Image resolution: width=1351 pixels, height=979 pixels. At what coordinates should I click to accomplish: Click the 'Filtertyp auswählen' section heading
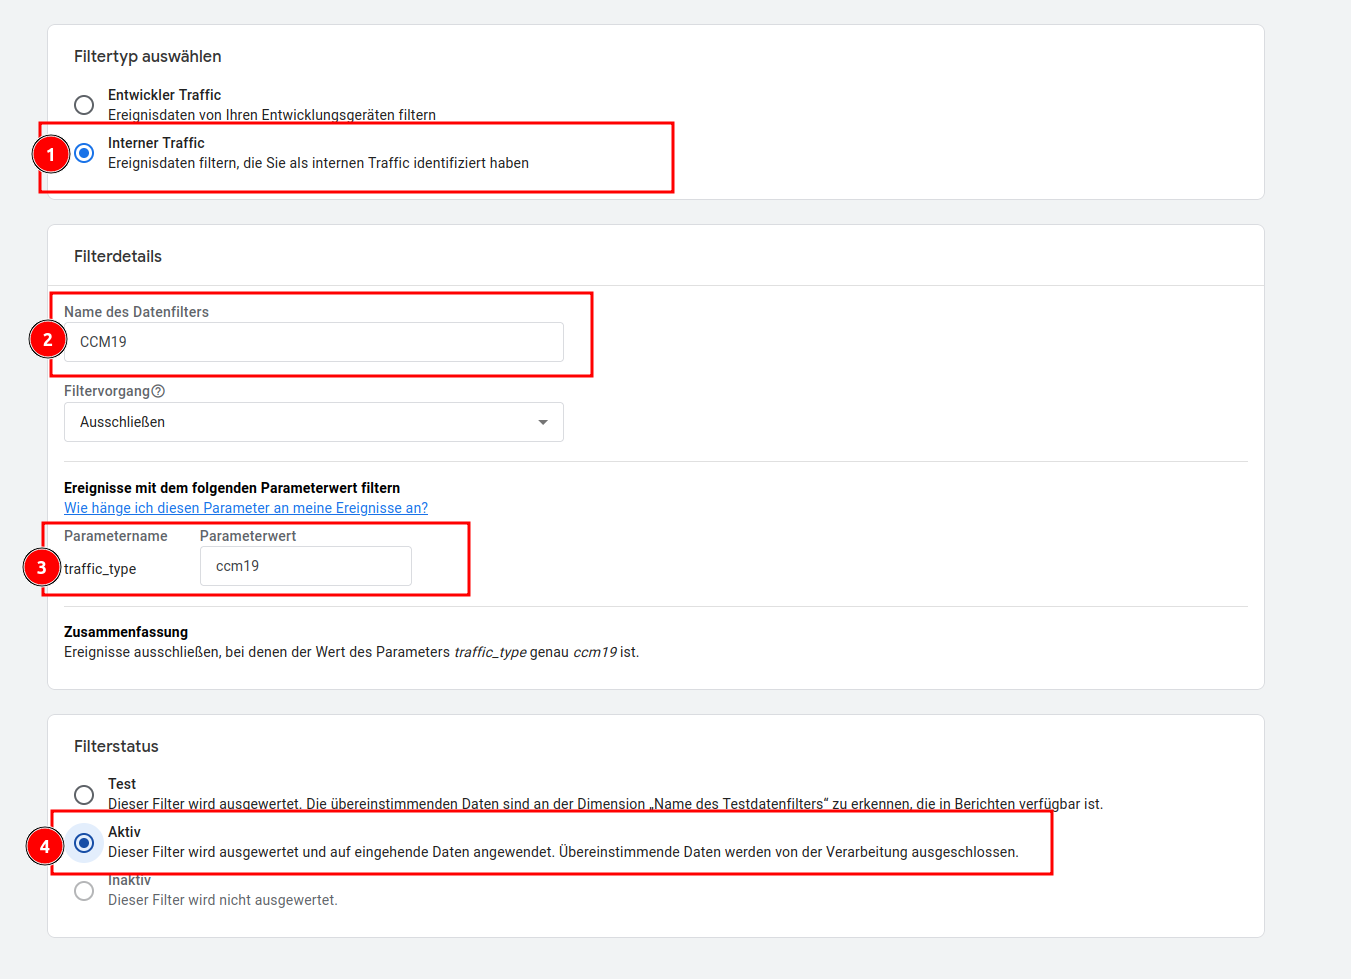148,56
